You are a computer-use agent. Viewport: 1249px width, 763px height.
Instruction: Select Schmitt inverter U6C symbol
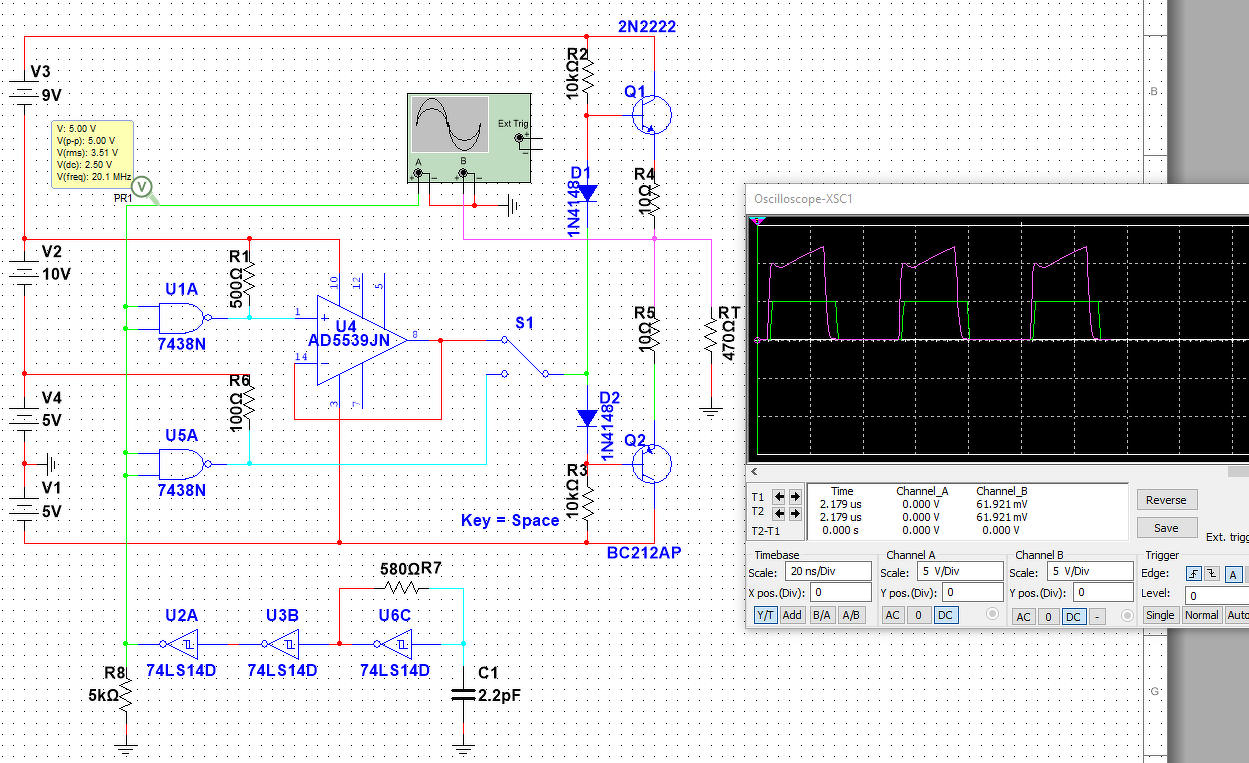point(394,643)
